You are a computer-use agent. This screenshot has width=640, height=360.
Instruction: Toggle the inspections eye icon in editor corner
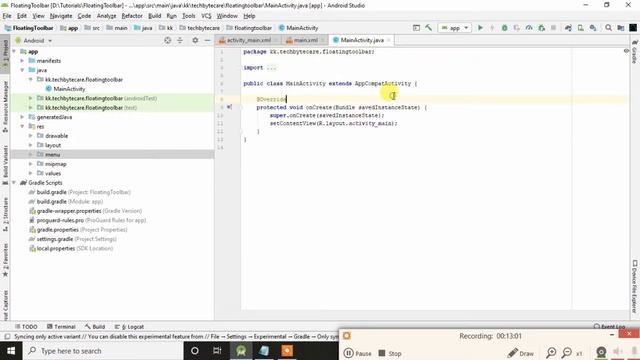point(626,51)
